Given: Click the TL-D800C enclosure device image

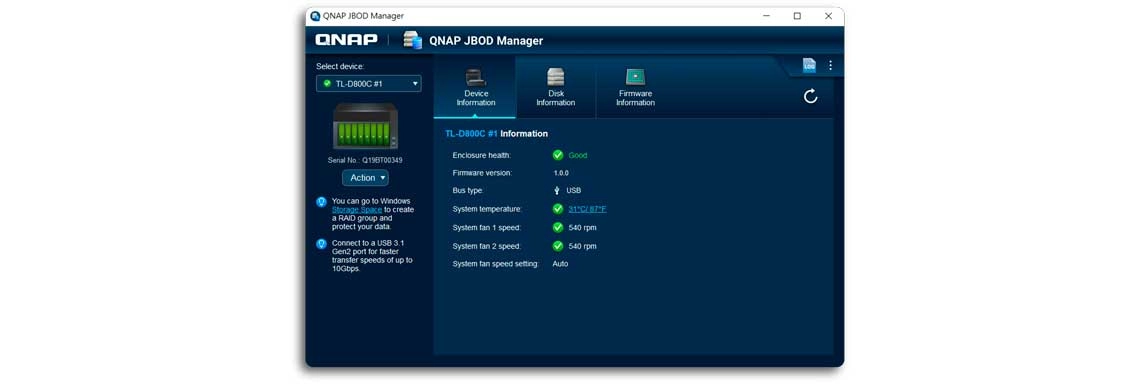Looking at the screenshot, I should point(365,126).
